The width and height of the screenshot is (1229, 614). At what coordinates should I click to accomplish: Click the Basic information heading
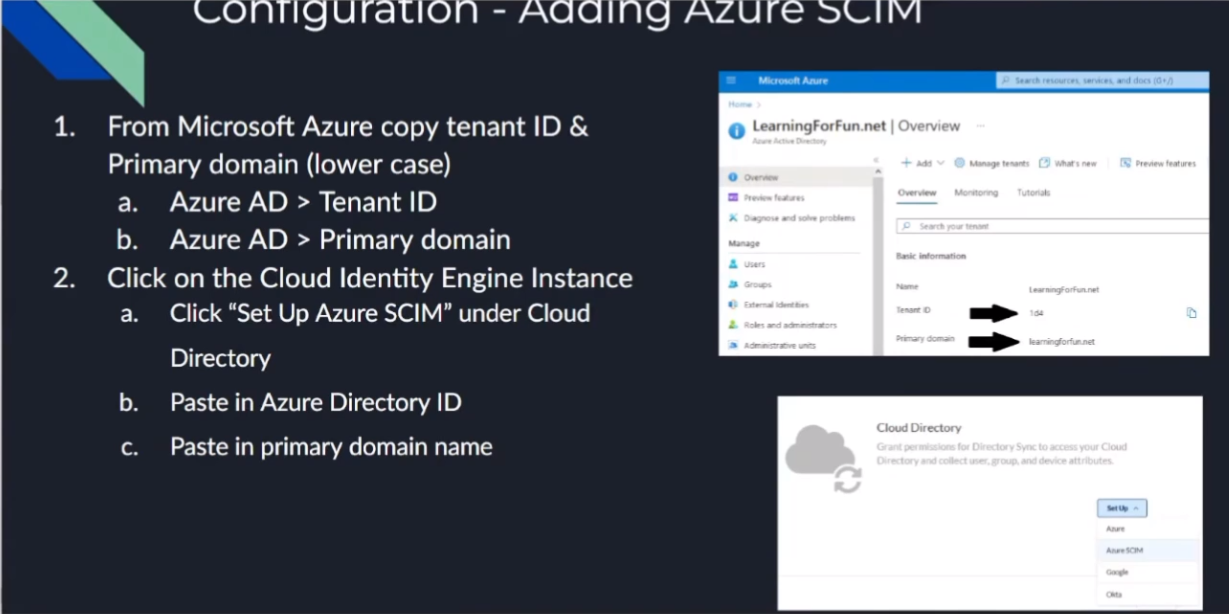click(x=931, y=256)
